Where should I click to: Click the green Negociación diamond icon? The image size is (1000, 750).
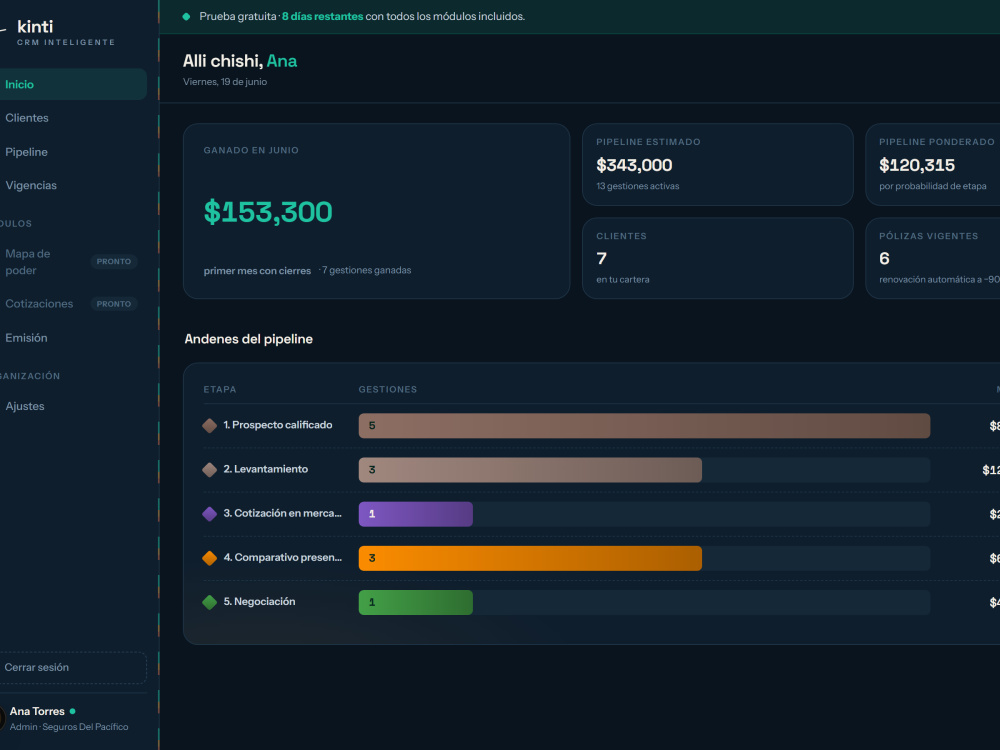click(x=209, y=602)
